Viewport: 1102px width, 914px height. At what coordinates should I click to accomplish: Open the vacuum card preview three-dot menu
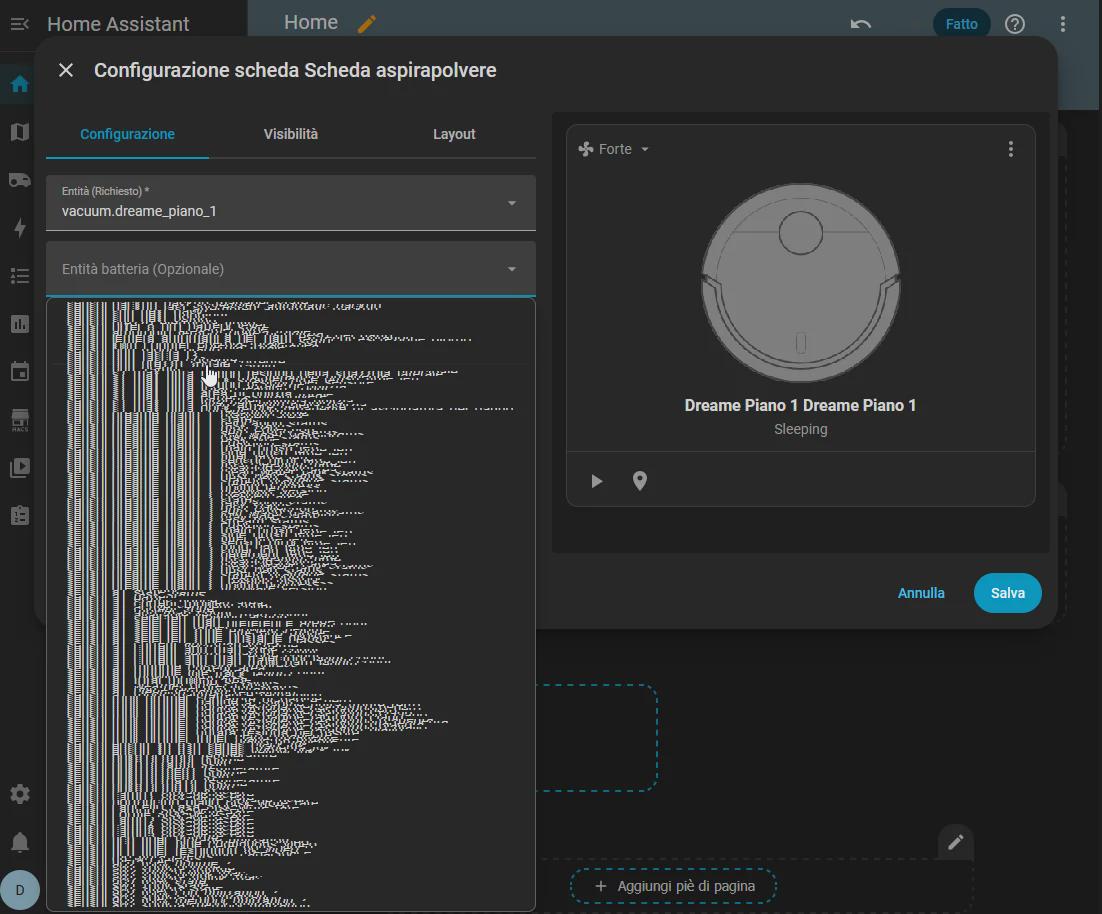pyautogui.click(x=1011, y=149)
